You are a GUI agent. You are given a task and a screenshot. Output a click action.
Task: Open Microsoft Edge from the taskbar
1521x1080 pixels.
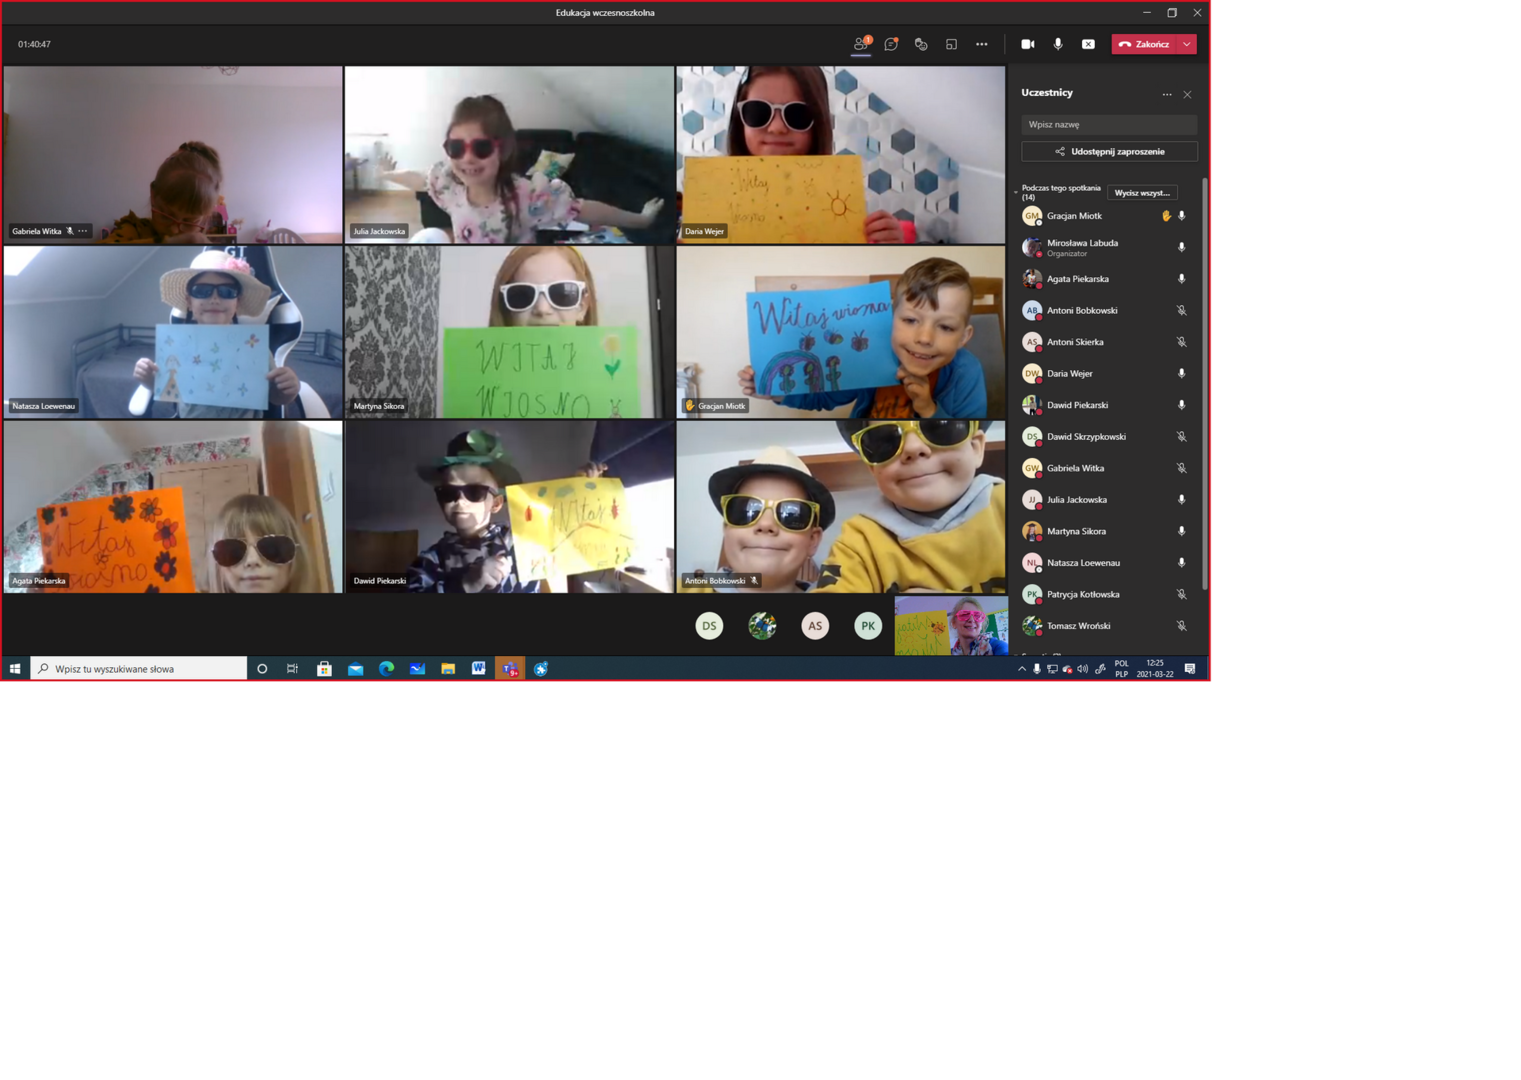click(386, 669)
